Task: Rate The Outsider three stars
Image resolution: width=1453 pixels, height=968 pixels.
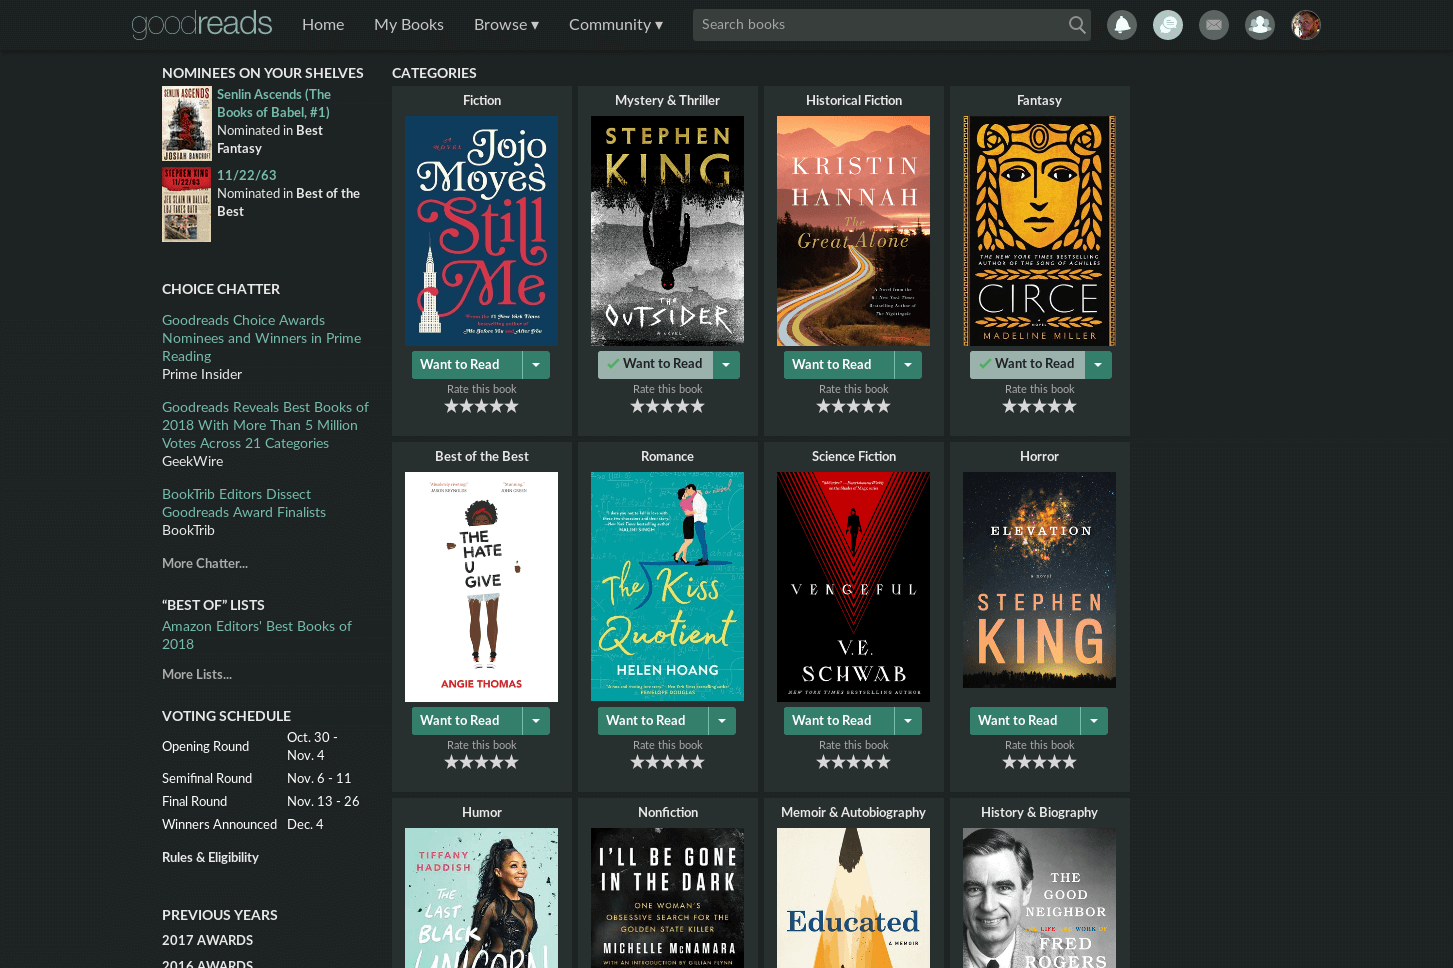Action: (x=668, y=406)
